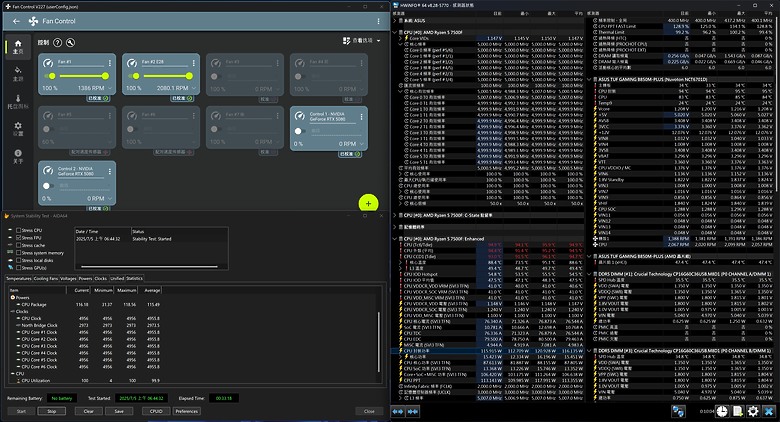The width and height of the screenshot is (780, 422).
Task: Open the Home page in Fan Control sidebar
Action: pyautogui.click(x=18, y=47)
